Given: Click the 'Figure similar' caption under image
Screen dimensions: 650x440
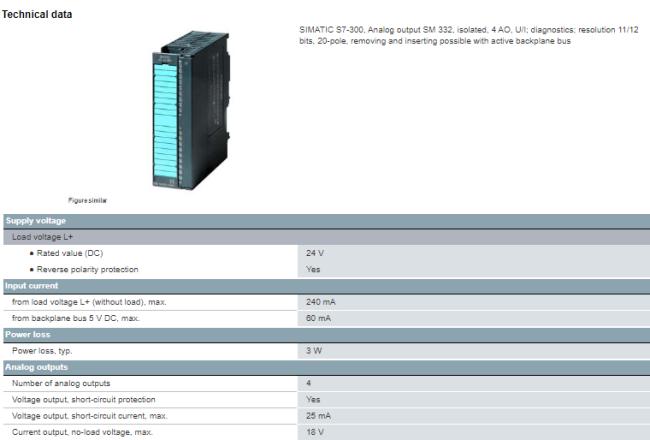Looking at the screenshot, I should (88, 200).
